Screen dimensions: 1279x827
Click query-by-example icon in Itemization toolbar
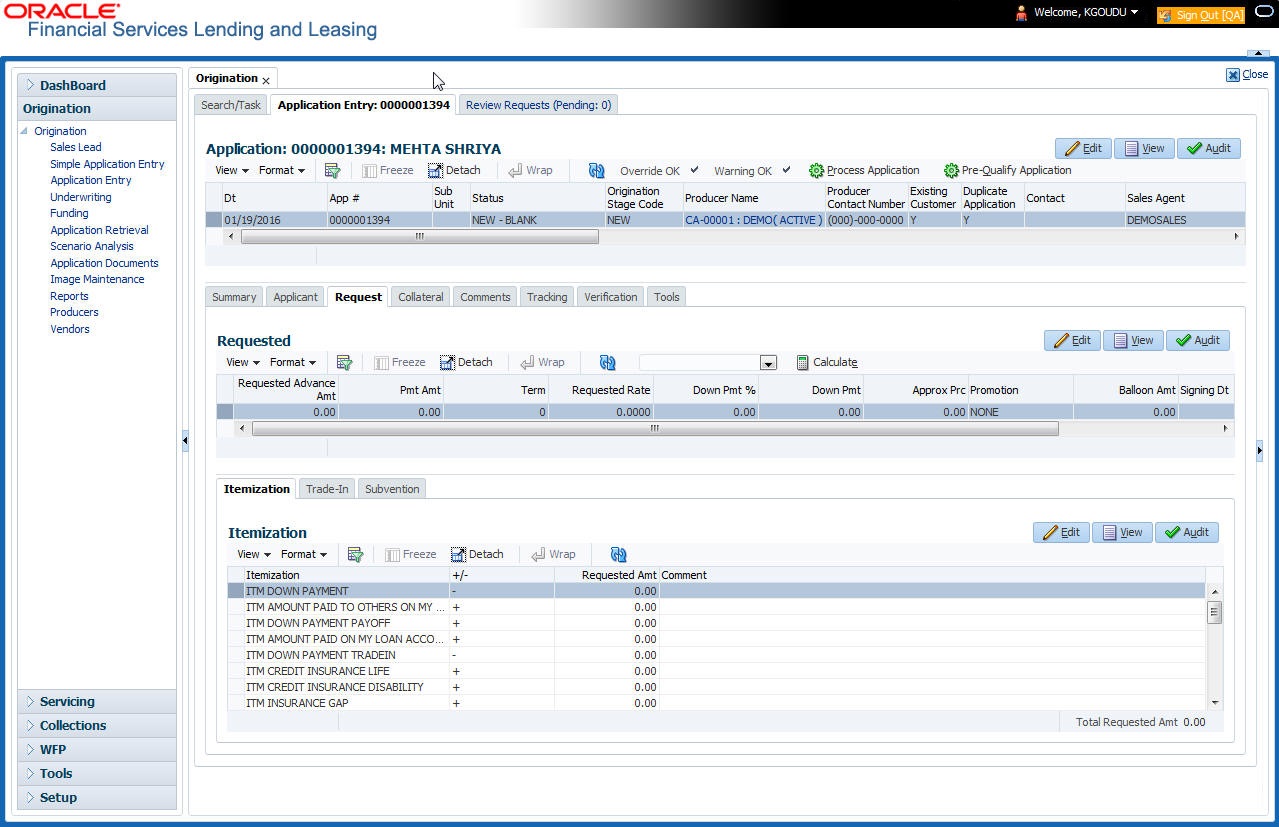355,554
